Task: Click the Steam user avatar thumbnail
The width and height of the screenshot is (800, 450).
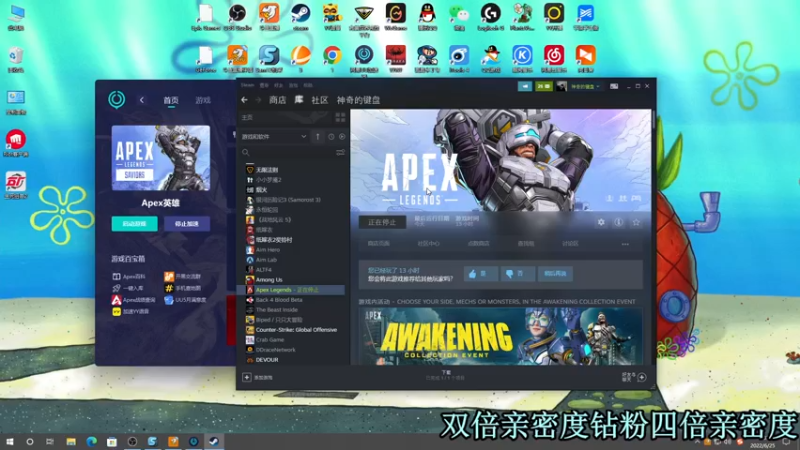Action: click(561, 86)
